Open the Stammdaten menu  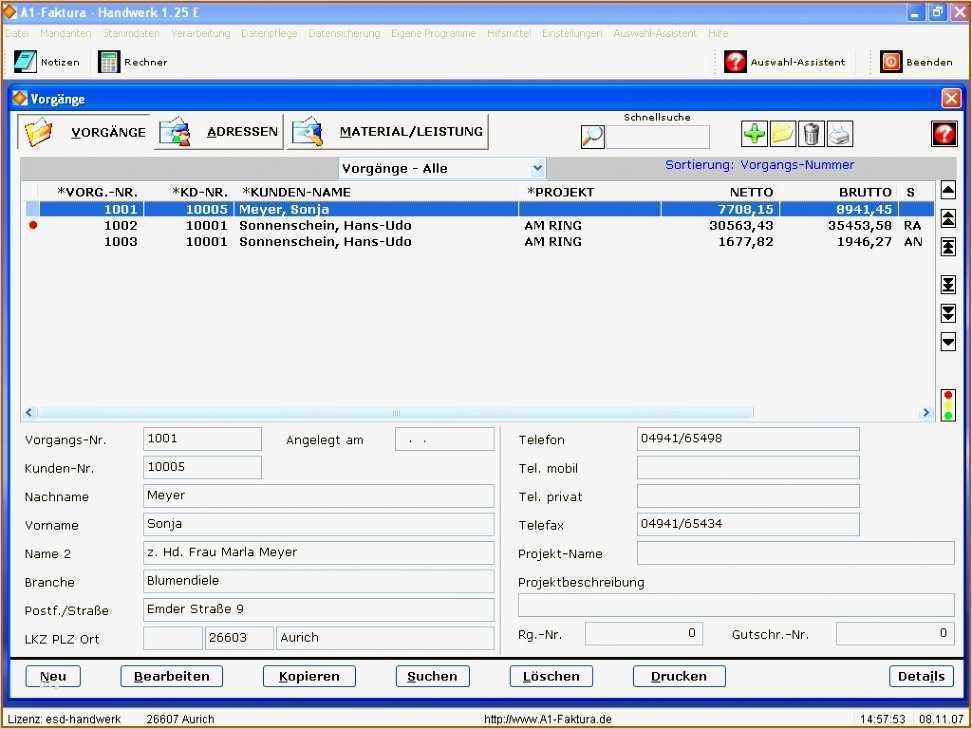[131, 33]
